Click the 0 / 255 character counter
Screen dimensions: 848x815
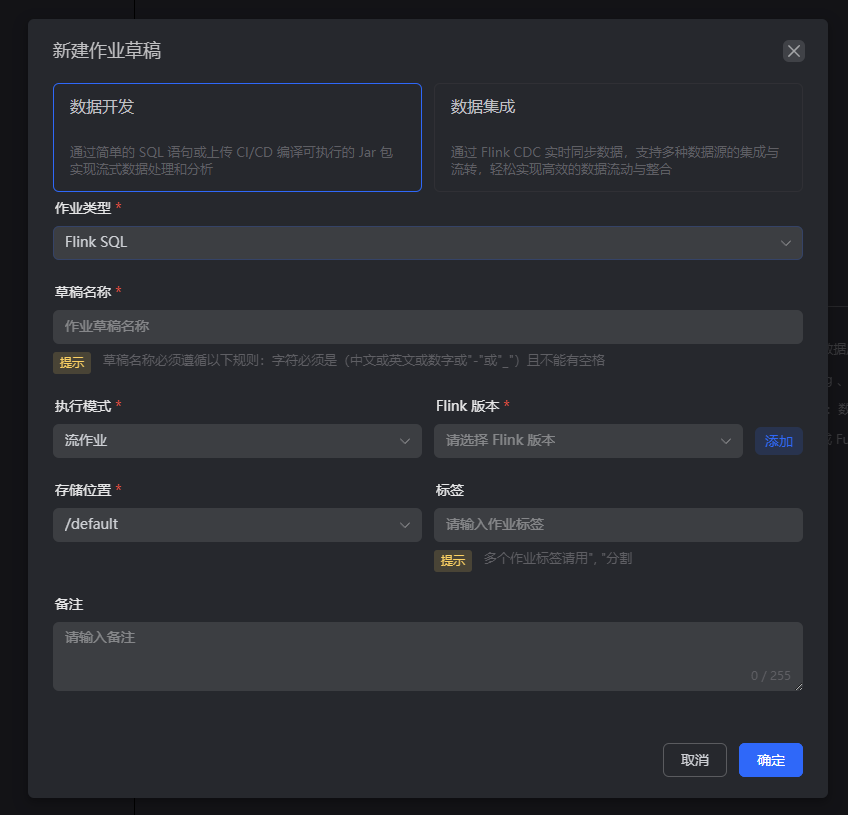pyautogui.click(x=770, y=676)
